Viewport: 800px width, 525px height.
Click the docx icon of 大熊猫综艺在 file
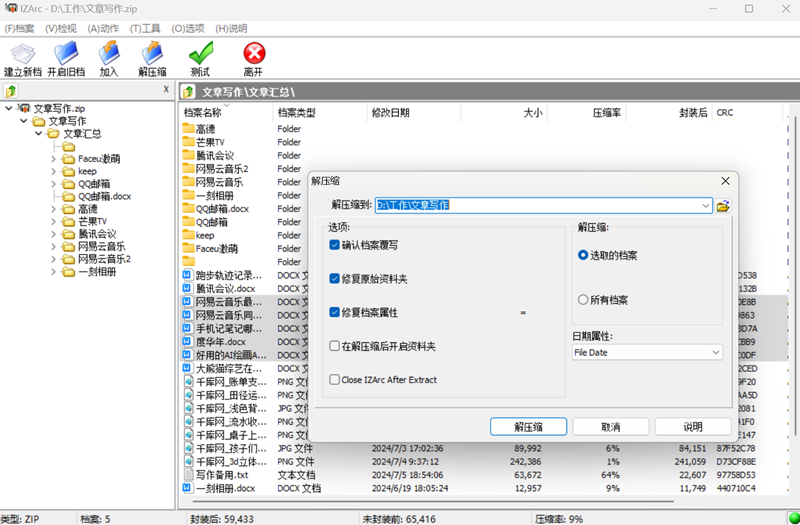(187, 368)
